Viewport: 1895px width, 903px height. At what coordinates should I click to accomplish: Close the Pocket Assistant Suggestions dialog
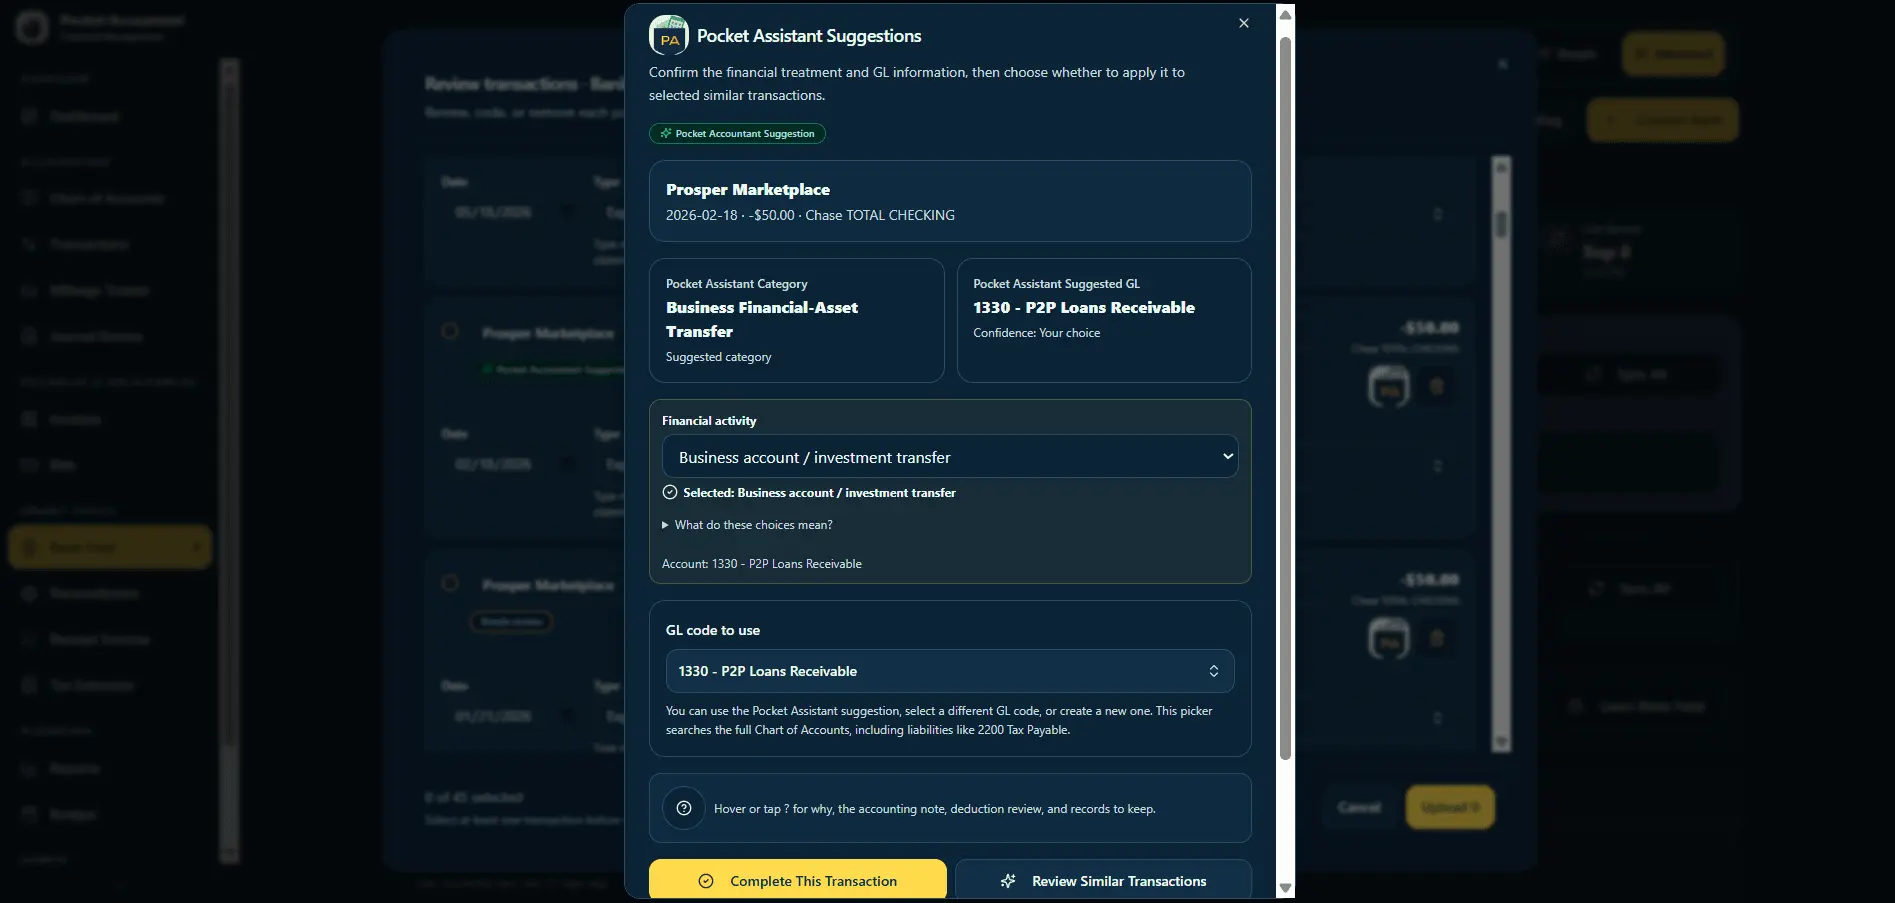(x=1243, y=23)
